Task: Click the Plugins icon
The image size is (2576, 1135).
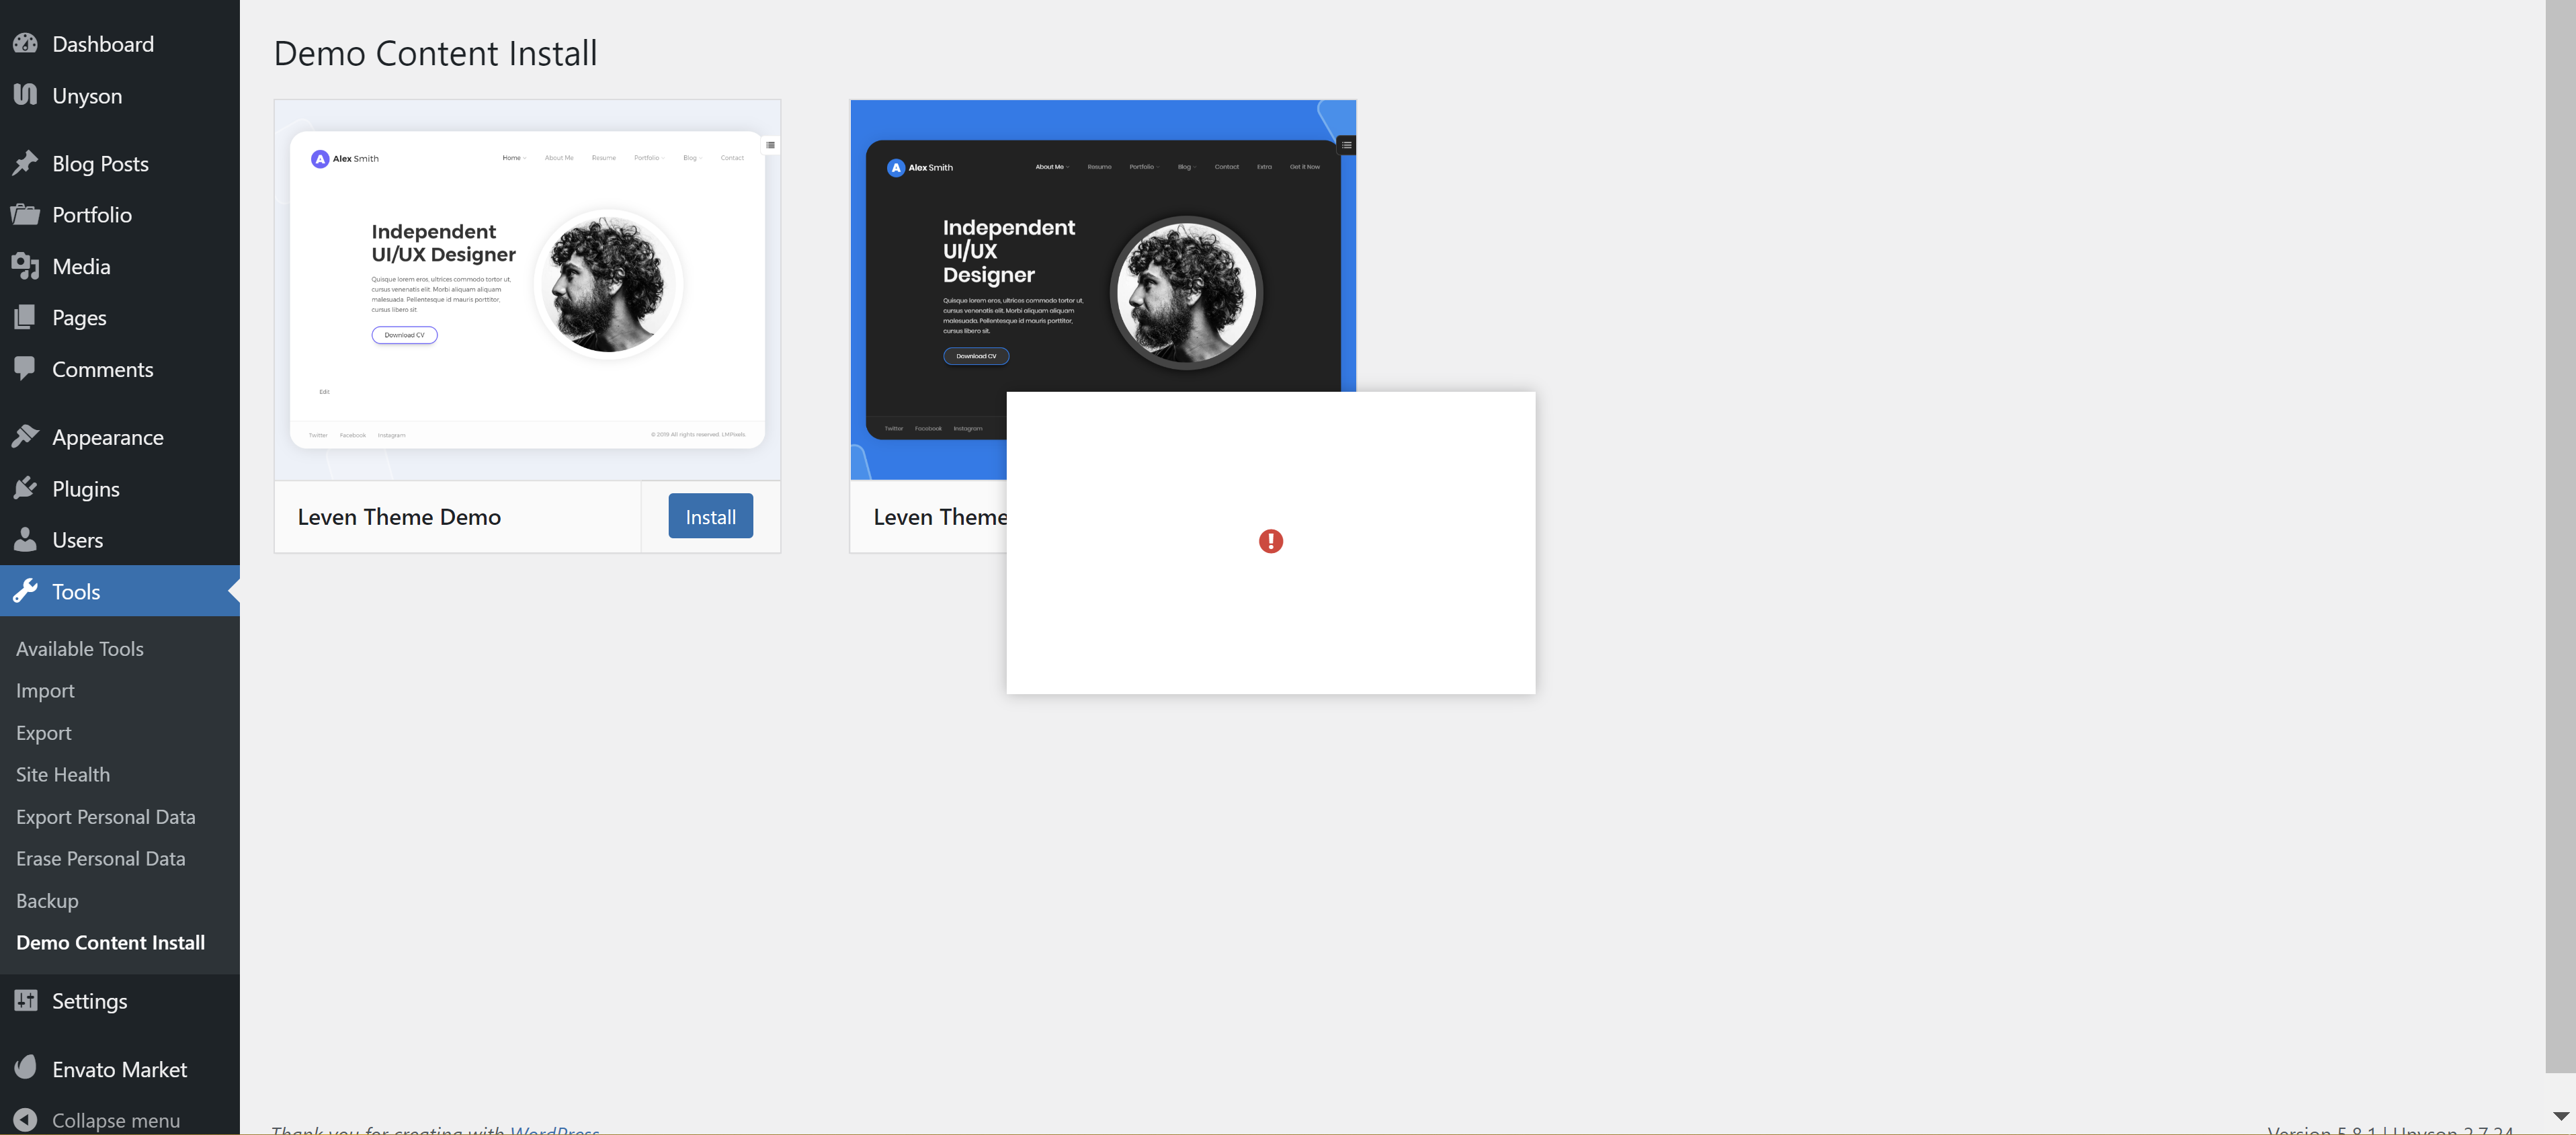Action: click(x=26, y=488)
